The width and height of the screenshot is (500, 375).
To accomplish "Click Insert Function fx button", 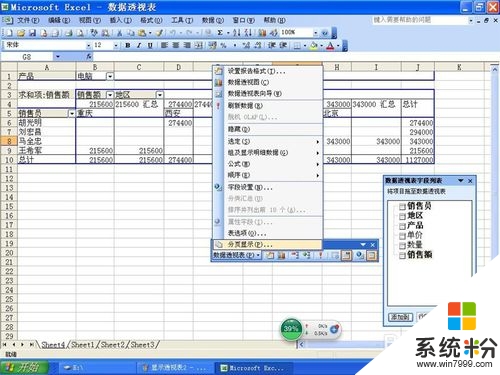I will [x=89, y=57].
